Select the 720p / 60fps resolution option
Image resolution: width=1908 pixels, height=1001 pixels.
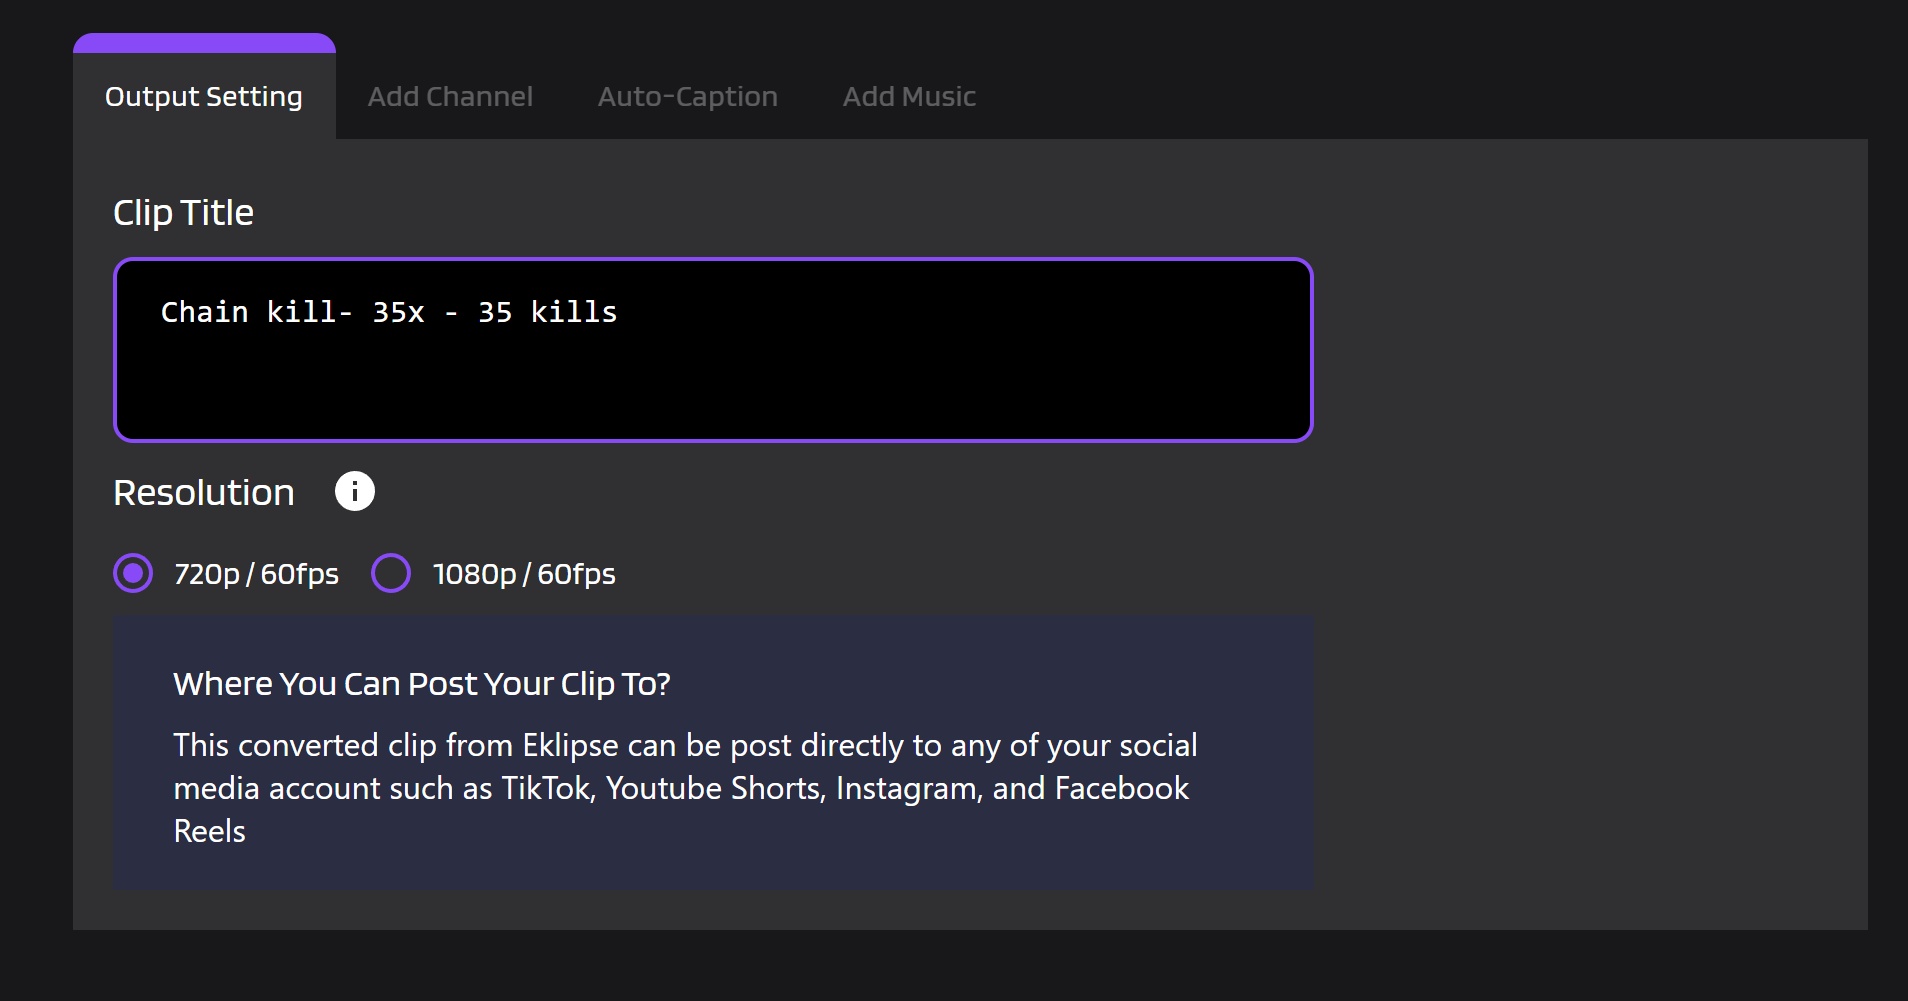(132, 573)
